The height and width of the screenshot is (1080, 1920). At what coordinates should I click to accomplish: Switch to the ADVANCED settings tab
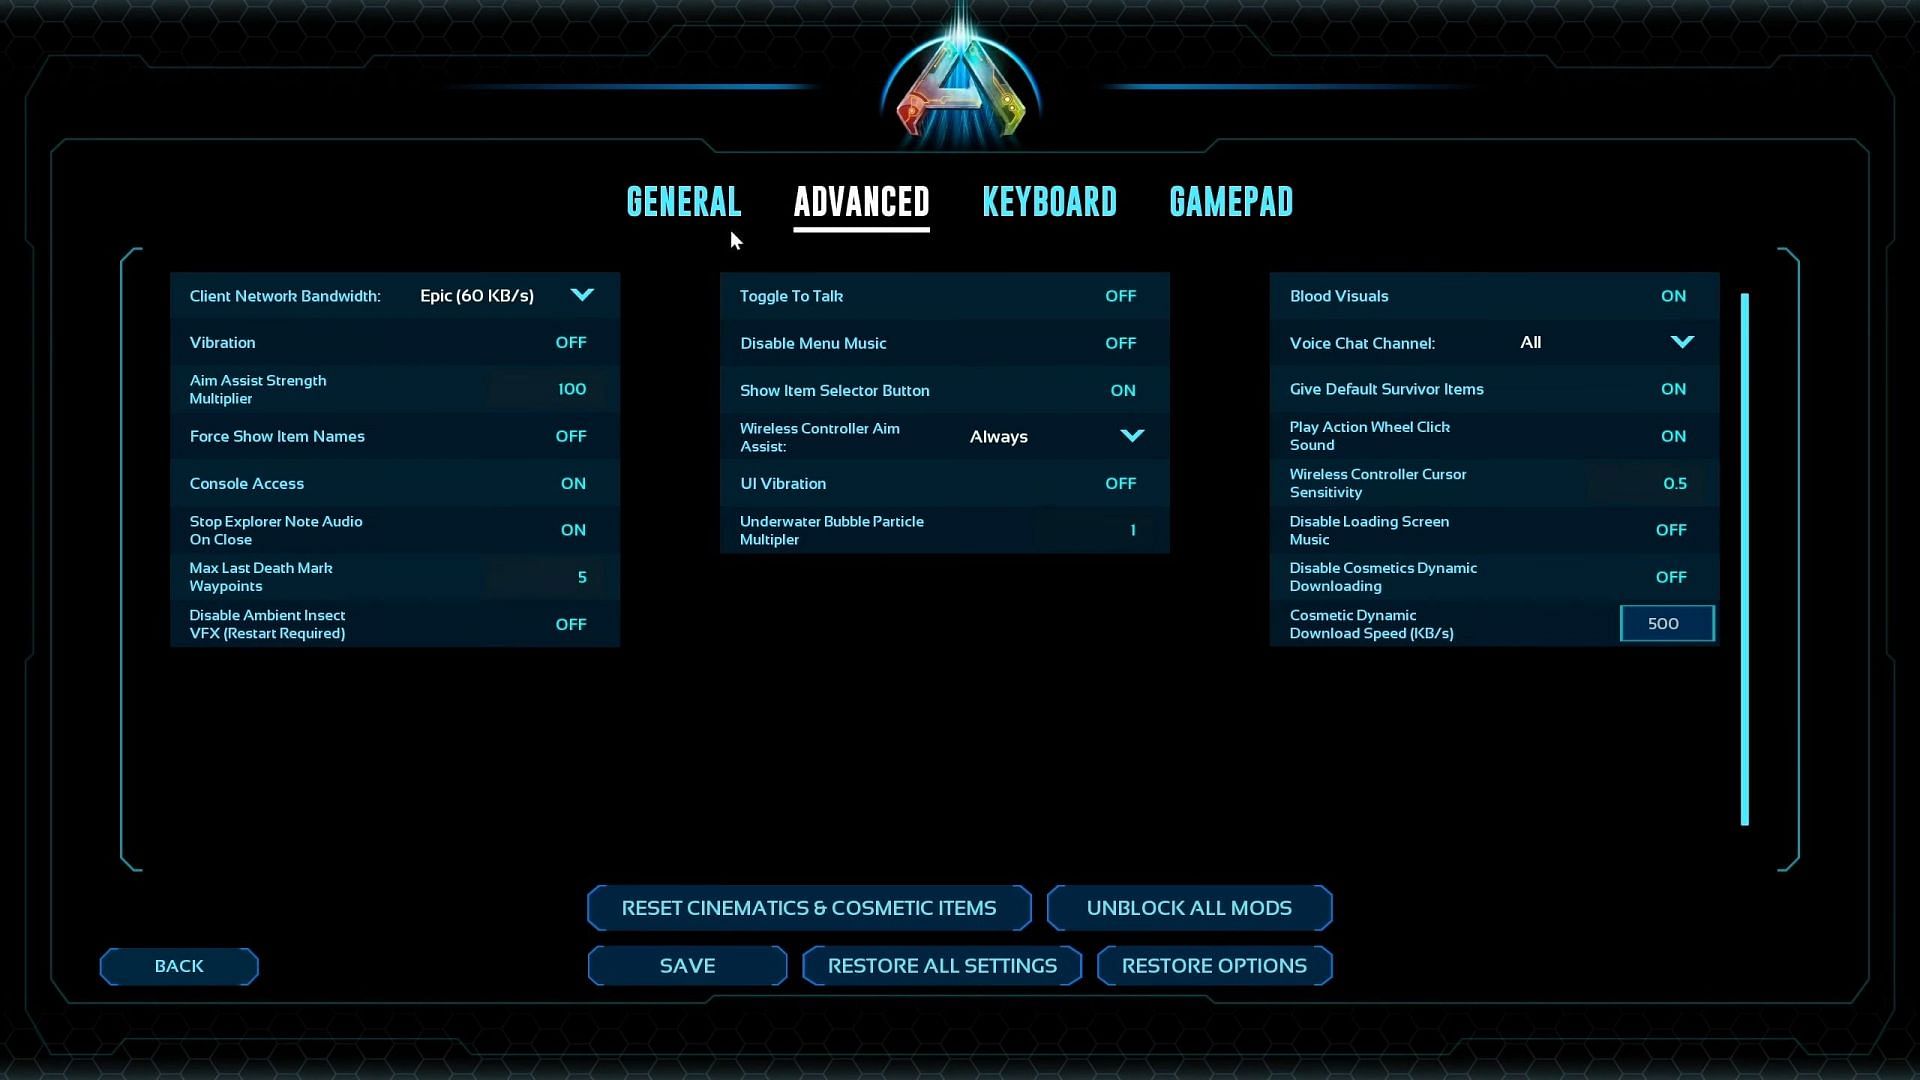861,200
